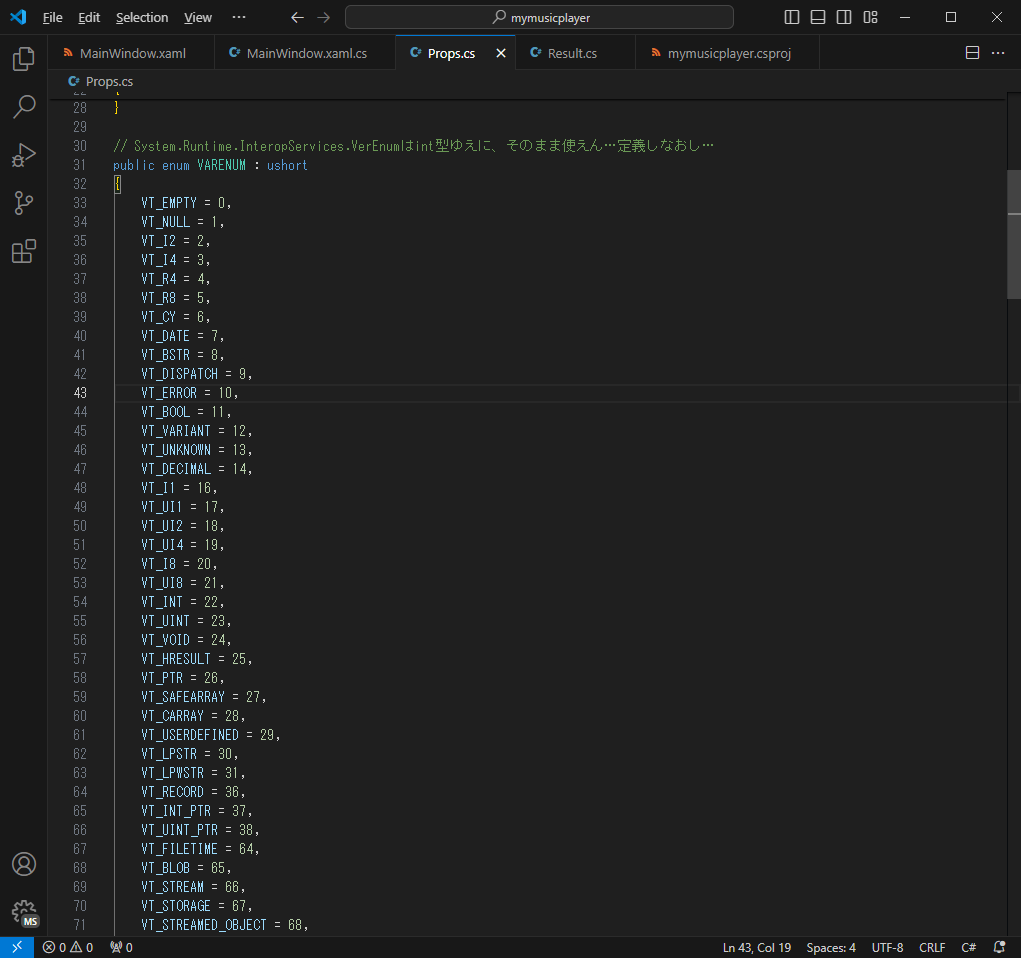
Task: Change indentation via Spaces: 4
Action: [x=831, y=947]
